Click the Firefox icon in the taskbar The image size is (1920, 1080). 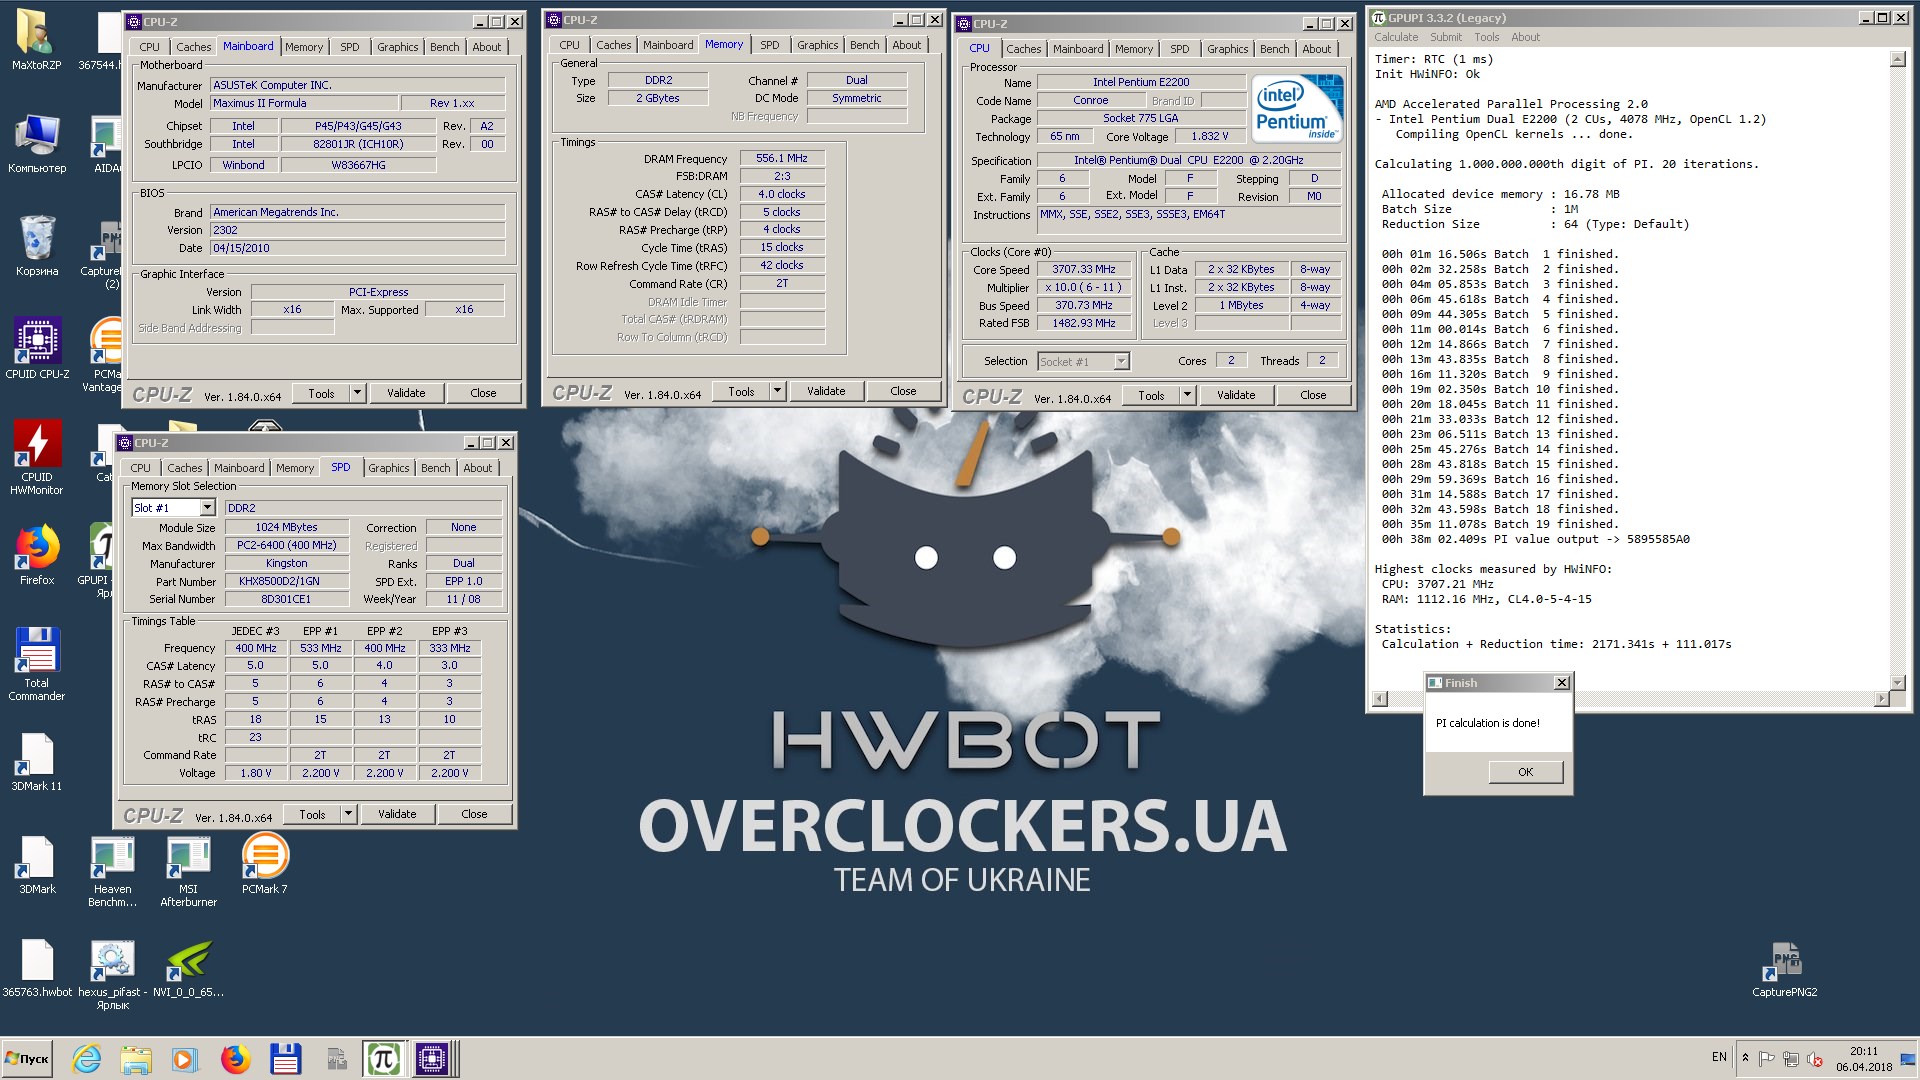(235, 1058)
